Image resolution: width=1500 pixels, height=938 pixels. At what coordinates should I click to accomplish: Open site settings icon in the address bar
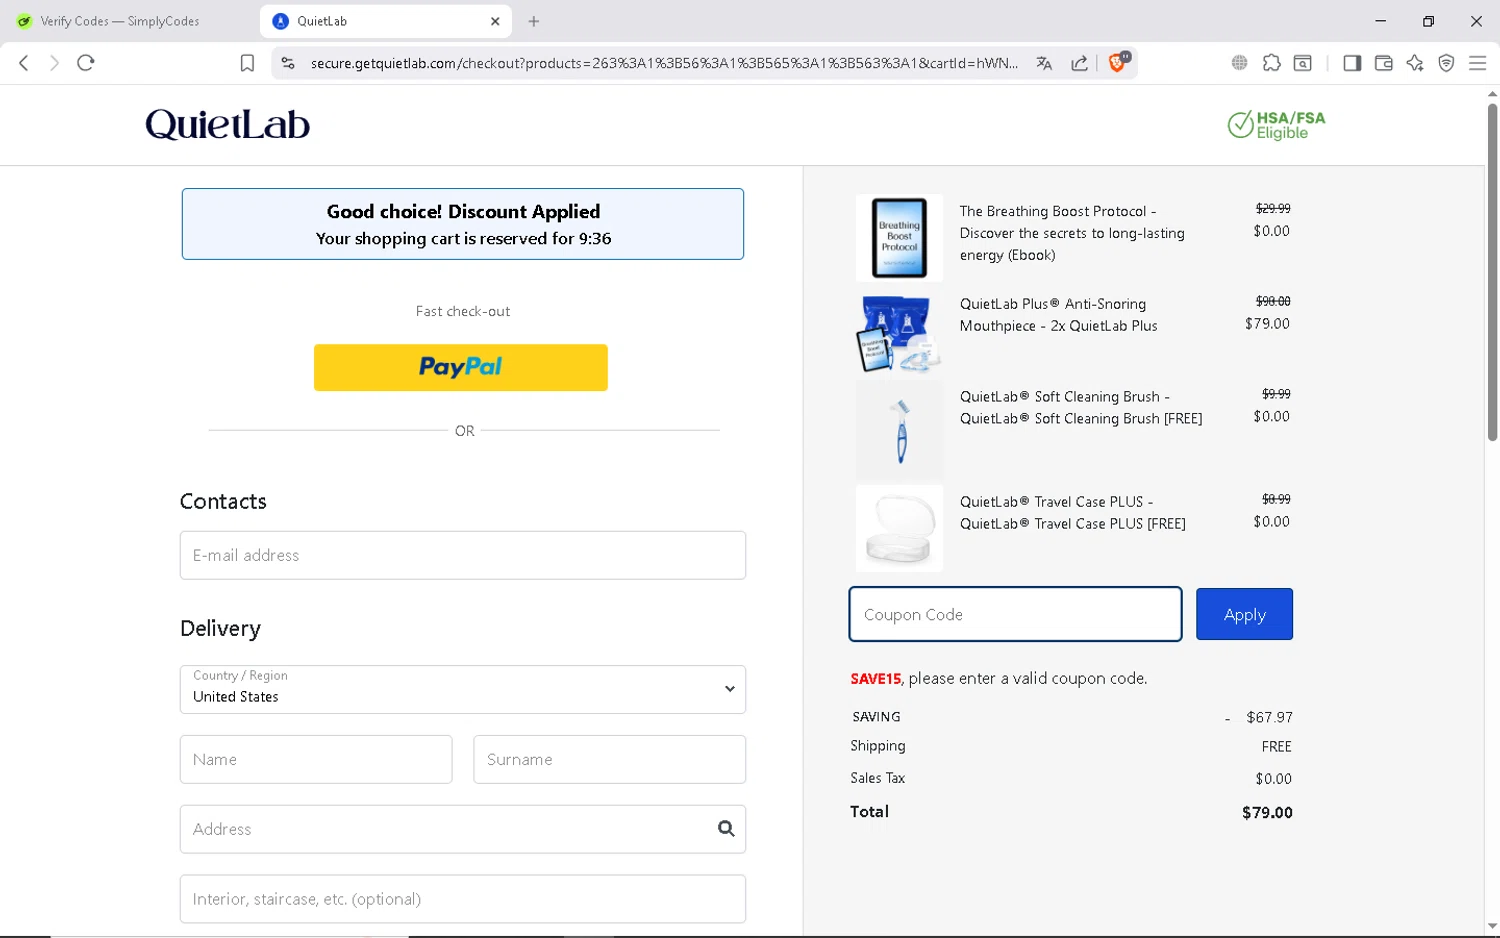tap(288, 63)
